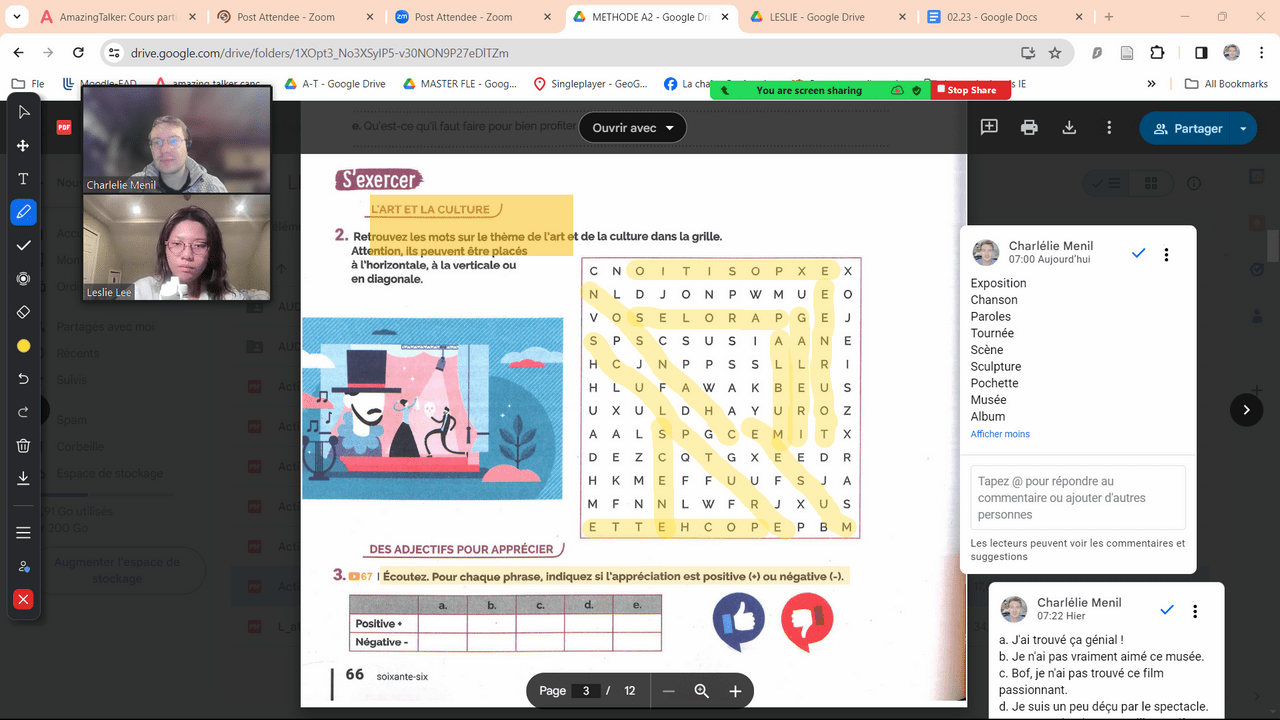Select the Draw pen tool
1280x720 pixels.
(x=24, y=212)
